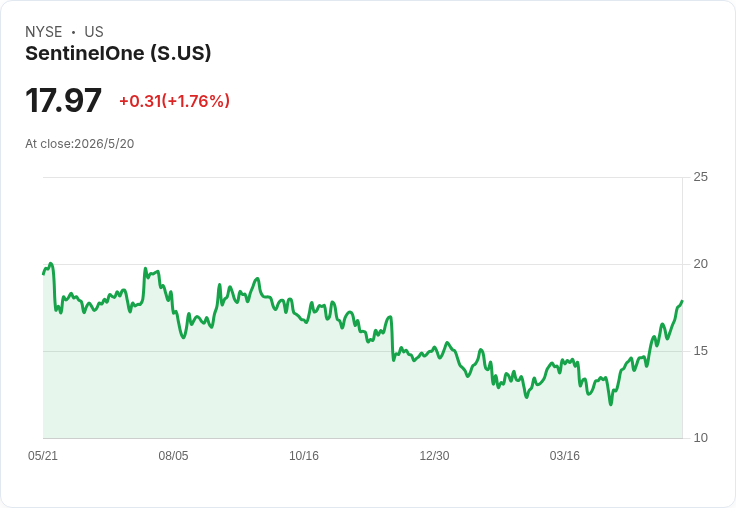Click the 05/21 date axis label
736x508 pixels.
click(x=43, y=456)
